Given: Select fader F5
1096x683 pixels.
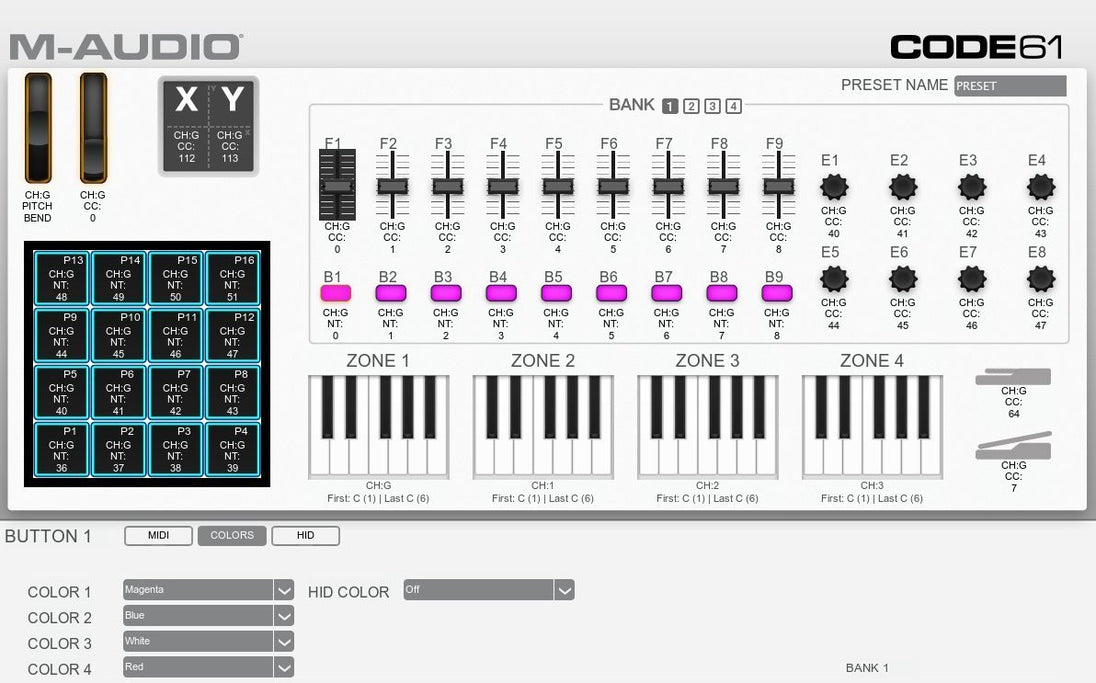Looking at the screenshot, I should (558, 185).
